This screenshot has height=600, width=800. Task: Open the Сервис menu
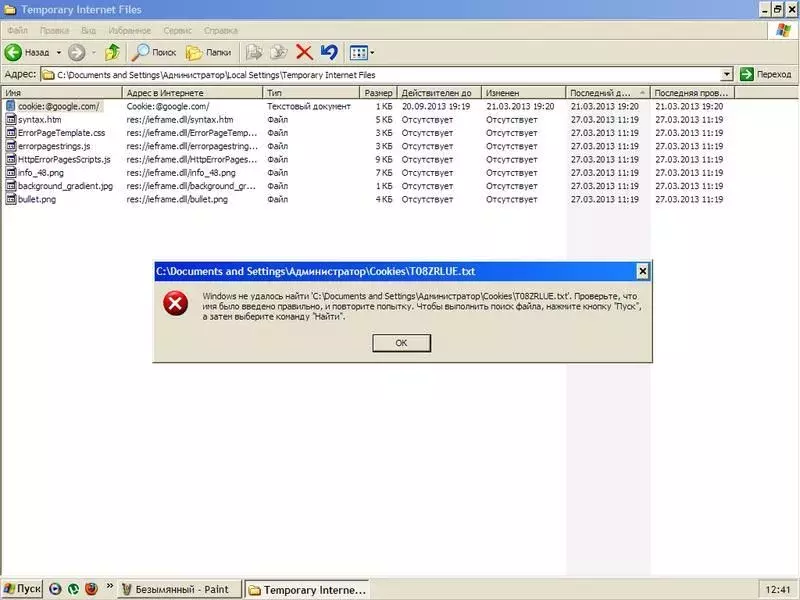tap(178, 31)
